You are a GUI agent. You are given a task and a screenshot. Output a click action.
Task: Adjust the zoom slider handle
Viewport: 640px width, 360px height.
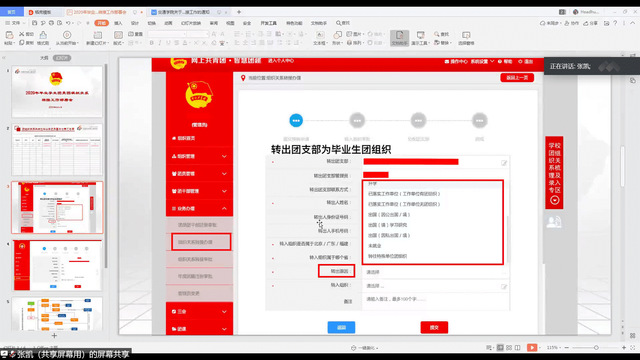tap(596, 347)
